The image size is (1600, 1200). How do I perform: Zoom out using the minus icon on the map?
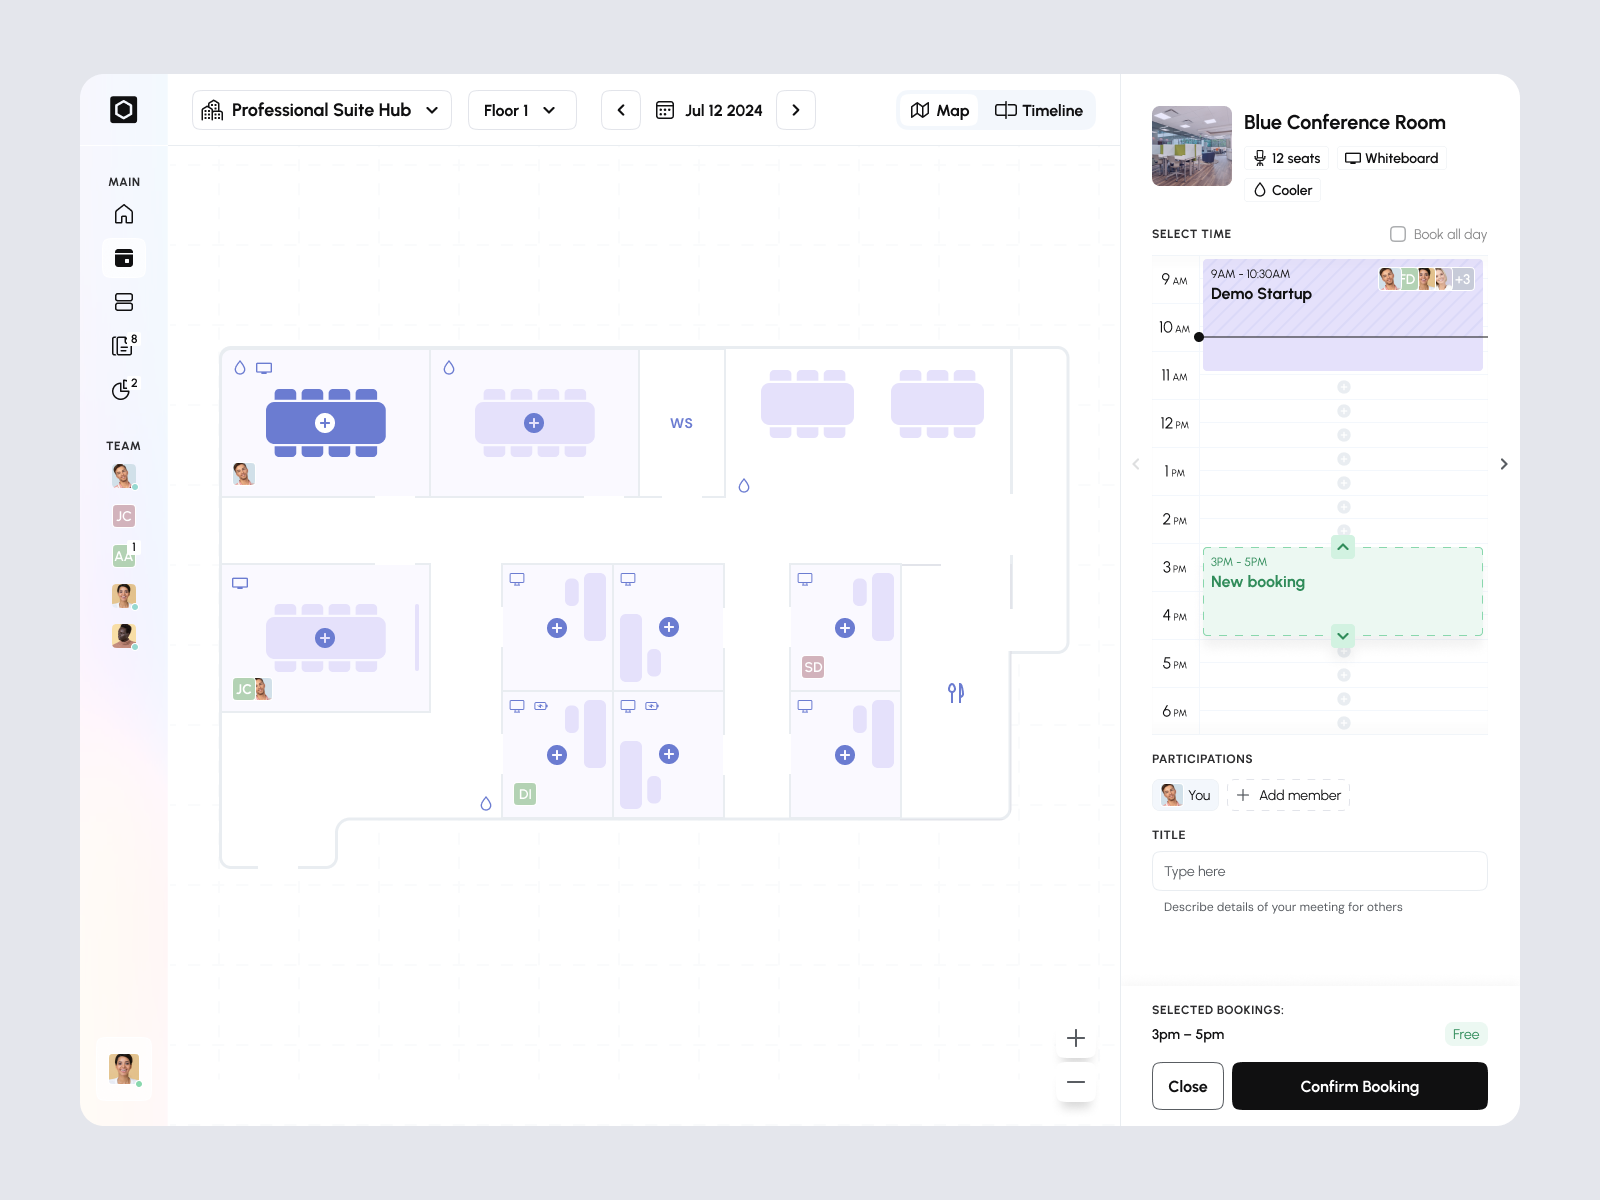click(x=1075, y=1082)
